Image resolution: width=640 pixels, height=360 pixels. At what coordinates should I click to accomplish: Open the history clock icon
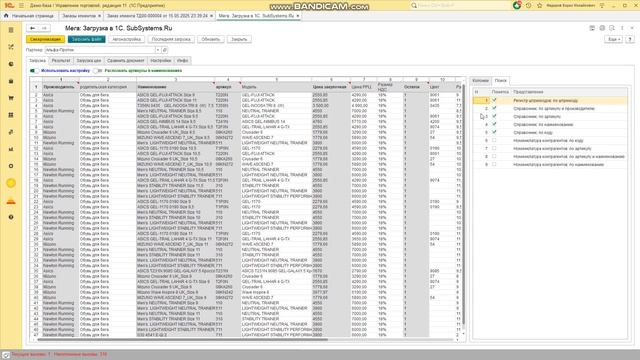[529, 5]
